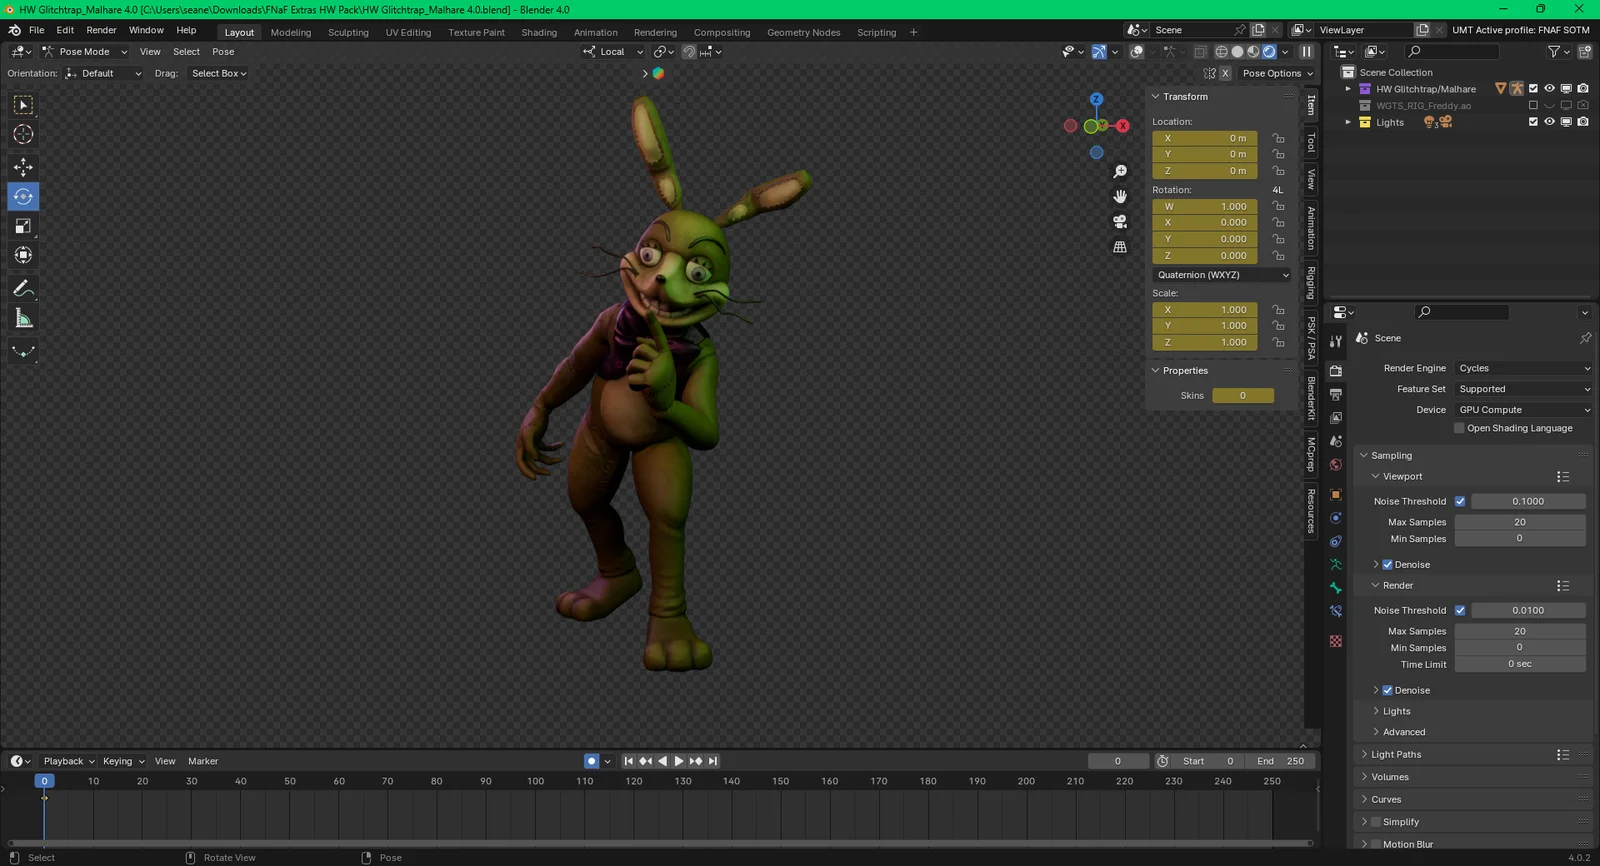Expand the Light Paths section
Viewport: 1600px width, 866px height.
pyautogui.click(x=1395, y=755)
